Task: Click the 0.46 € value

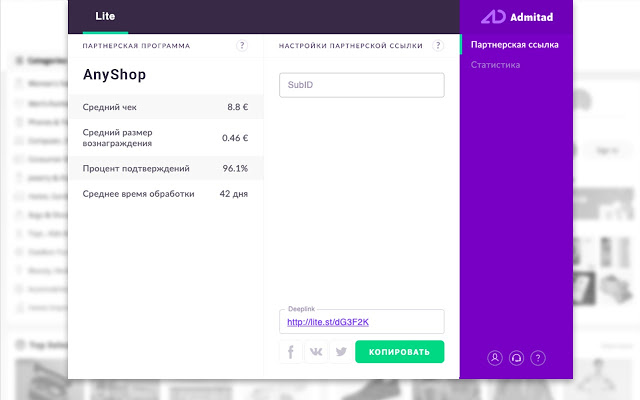Action: coord(235,138)
